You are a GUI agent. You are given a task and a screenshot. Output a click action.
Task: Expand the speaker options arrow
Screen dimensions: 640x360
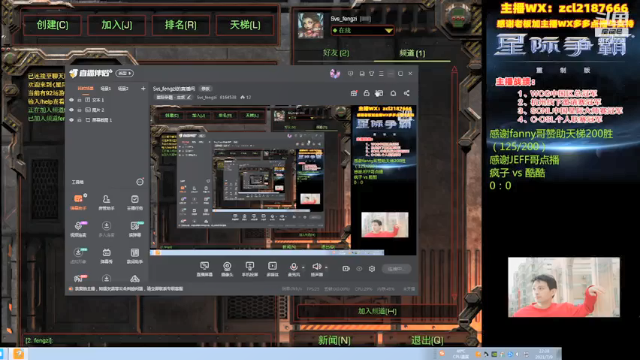tap(326, 267)
